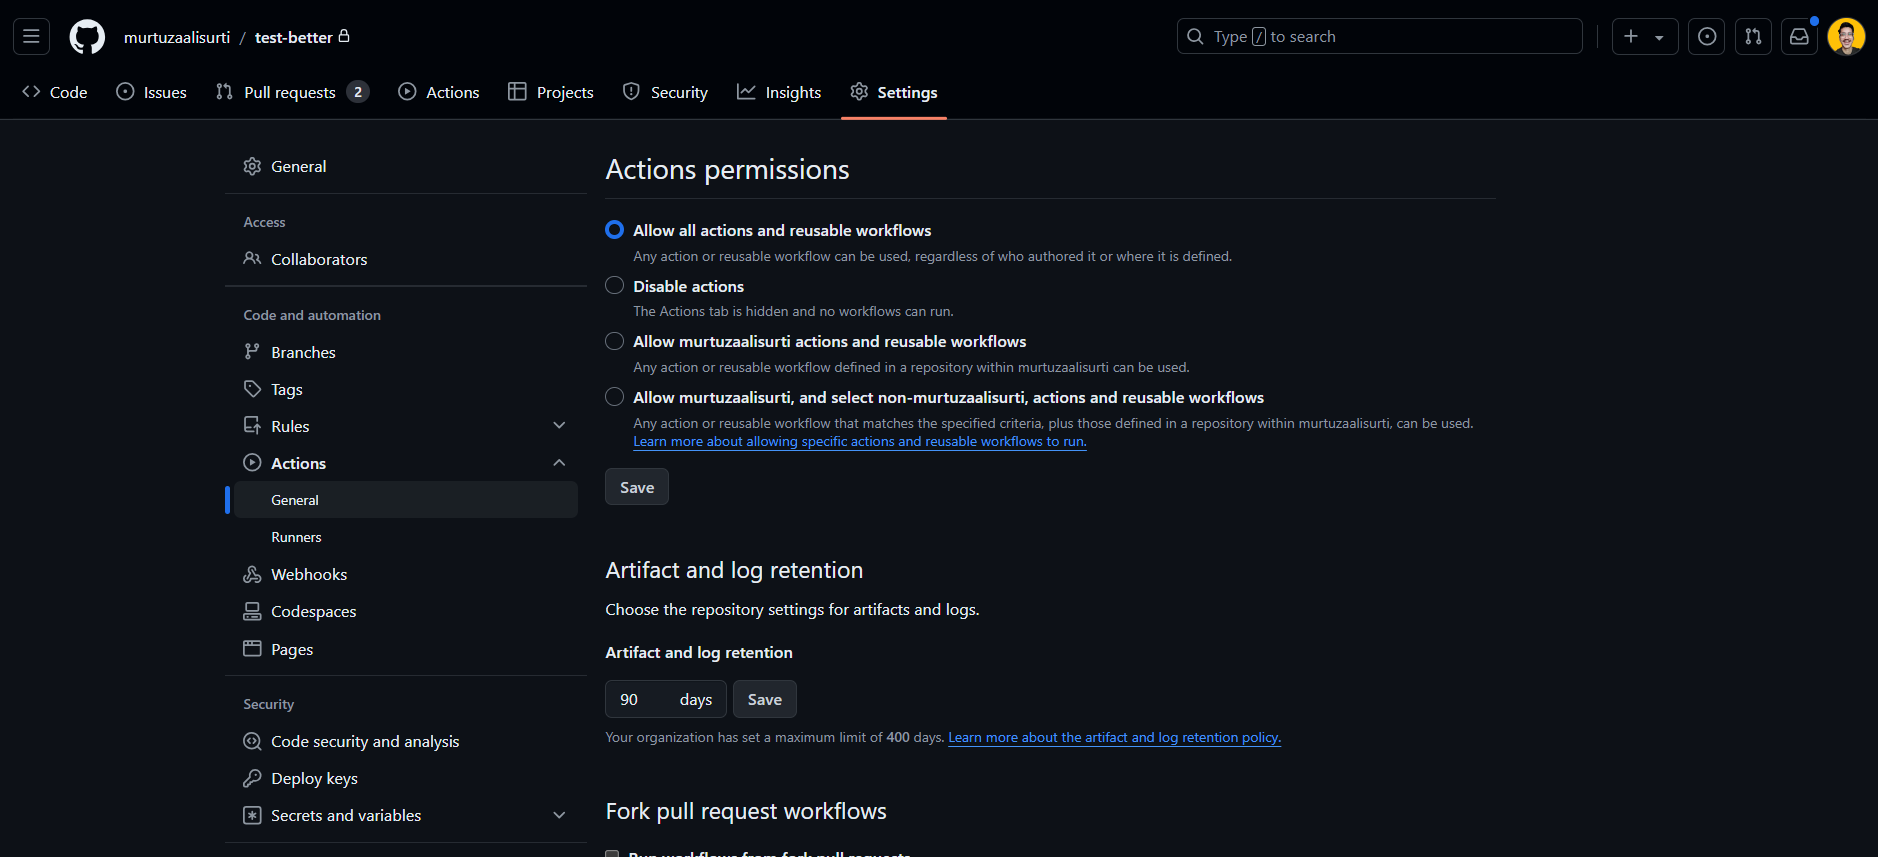This screenshot has width=1878, height=857.
Task: Click the asterisk icon beside Secrets and variables
Action: click(x=252, y=815)
